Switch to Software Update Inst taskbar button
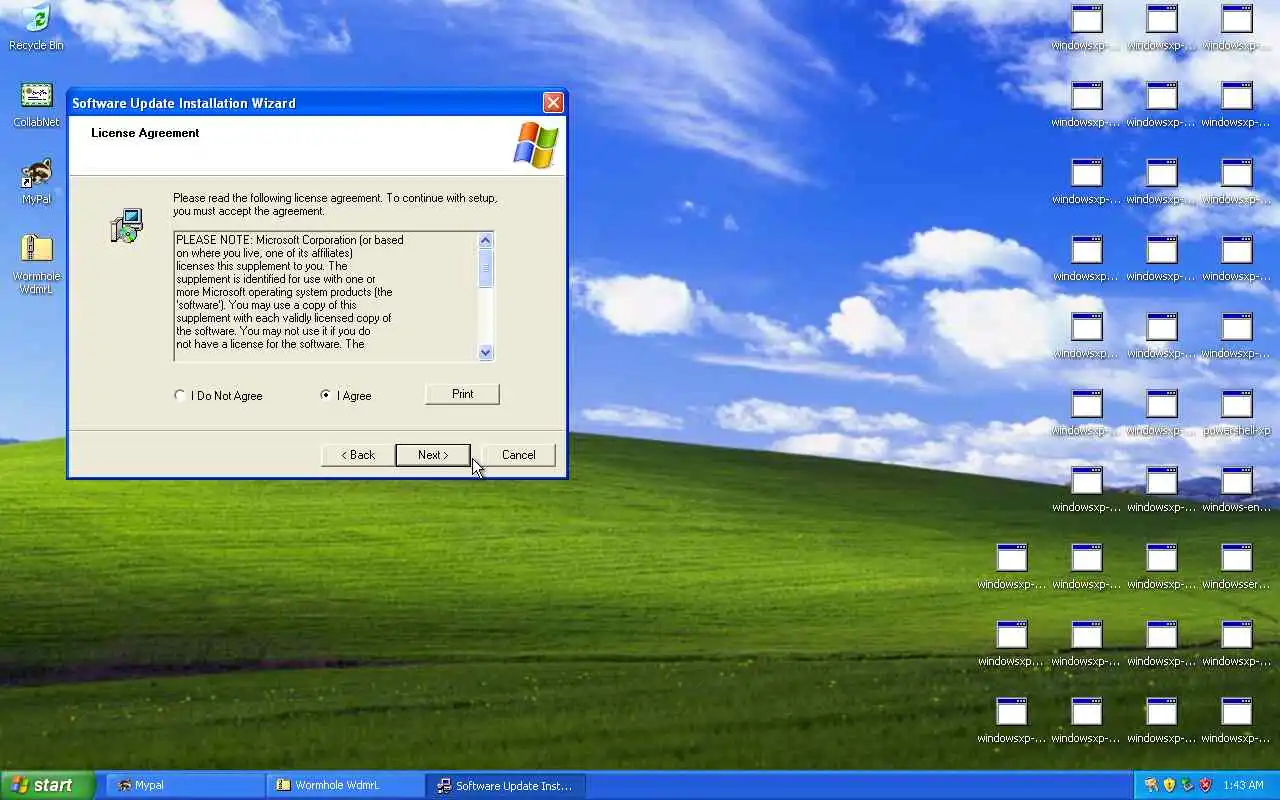Viewport: 1280px width, 800px height. point(505,786)
